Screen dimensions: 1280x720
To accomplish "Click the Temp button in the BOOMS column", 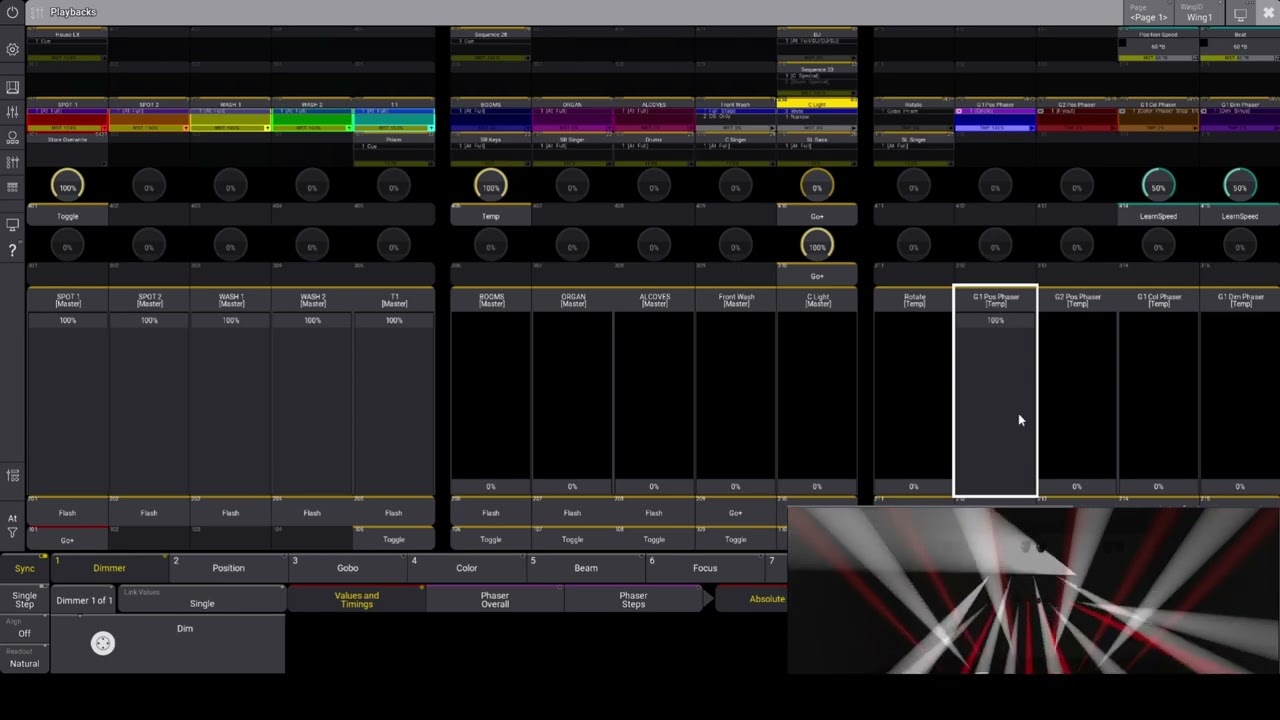I will 491,216.
